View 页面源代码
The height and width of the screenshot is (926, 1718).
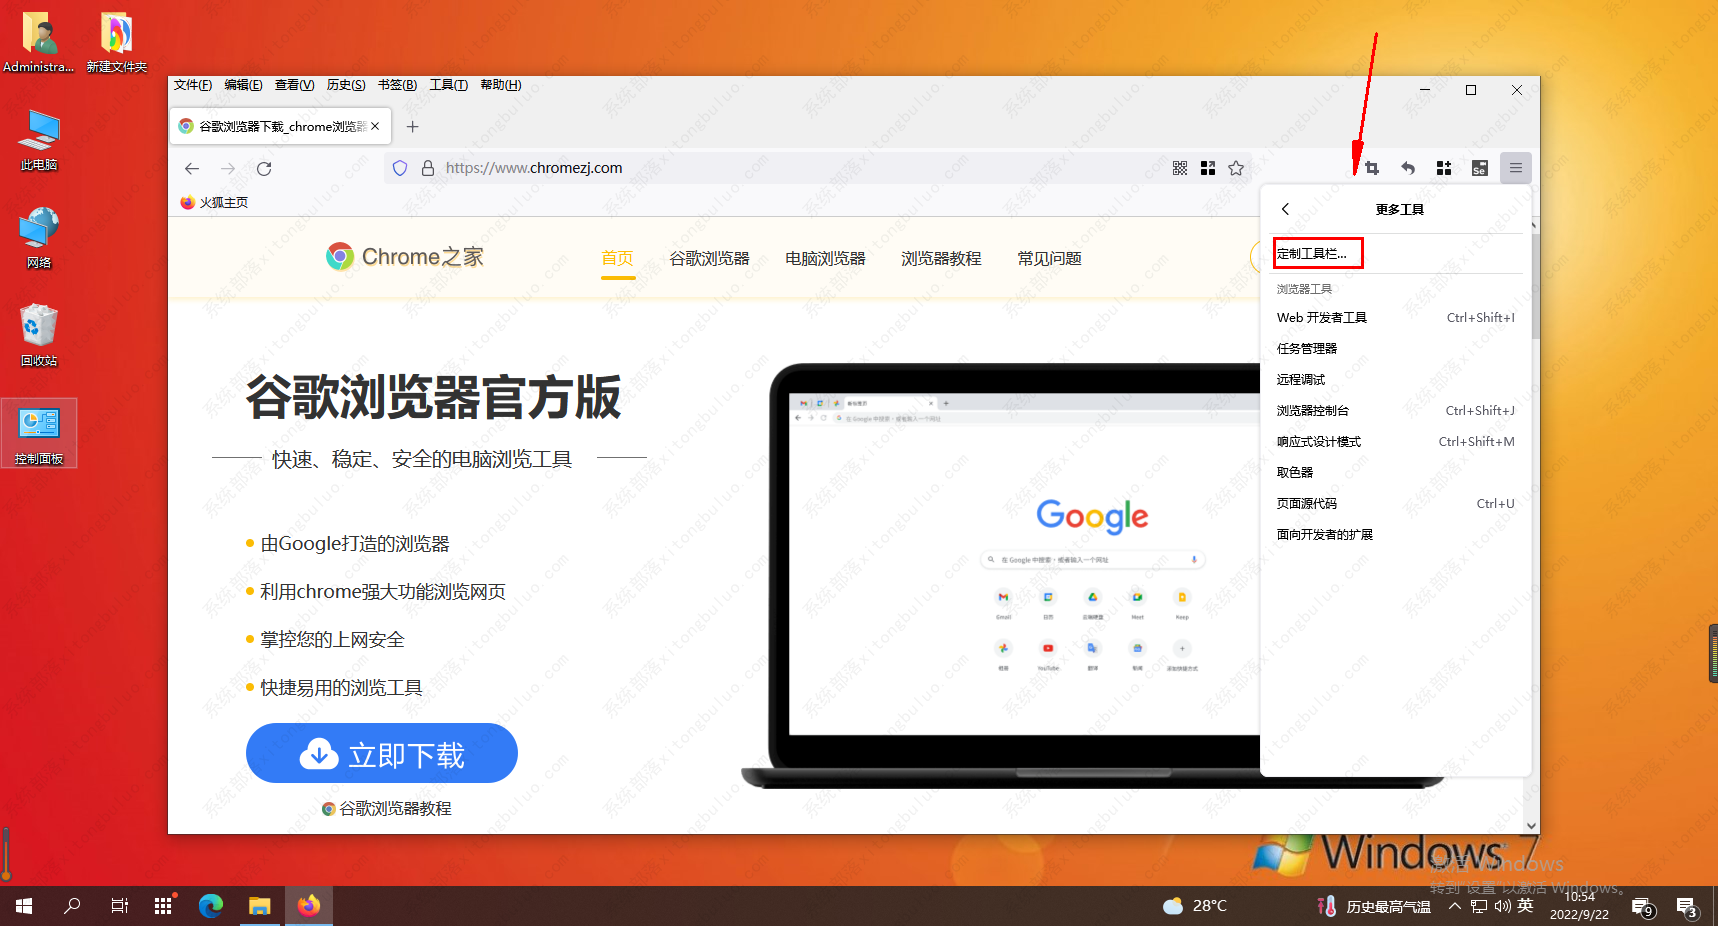click(1396, 504)
